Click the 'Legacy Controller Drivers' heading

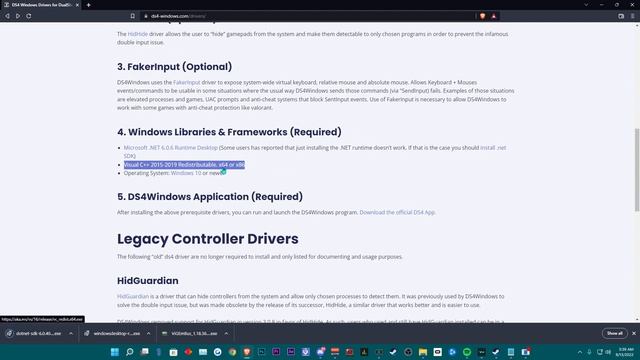(x=208, y=239)
